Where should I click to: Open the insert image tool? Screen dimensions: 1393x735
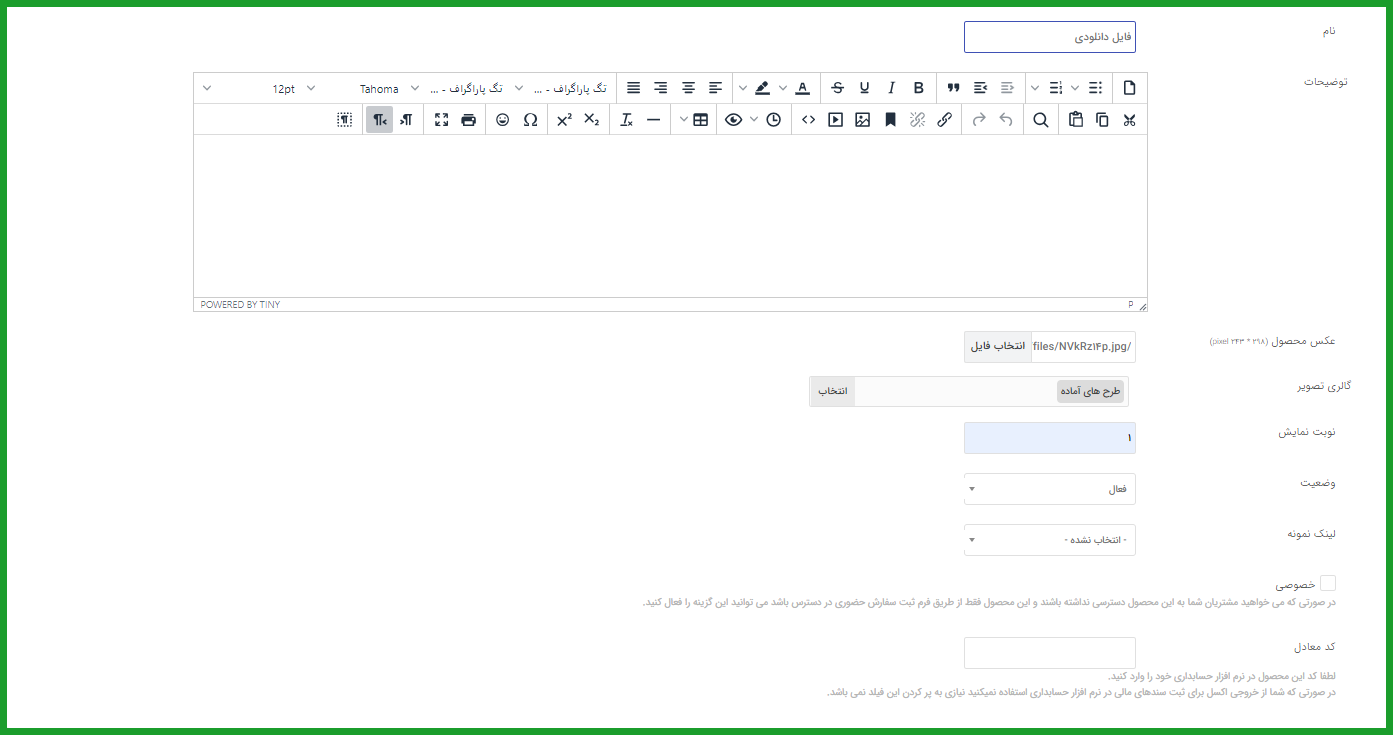[862, 120]
